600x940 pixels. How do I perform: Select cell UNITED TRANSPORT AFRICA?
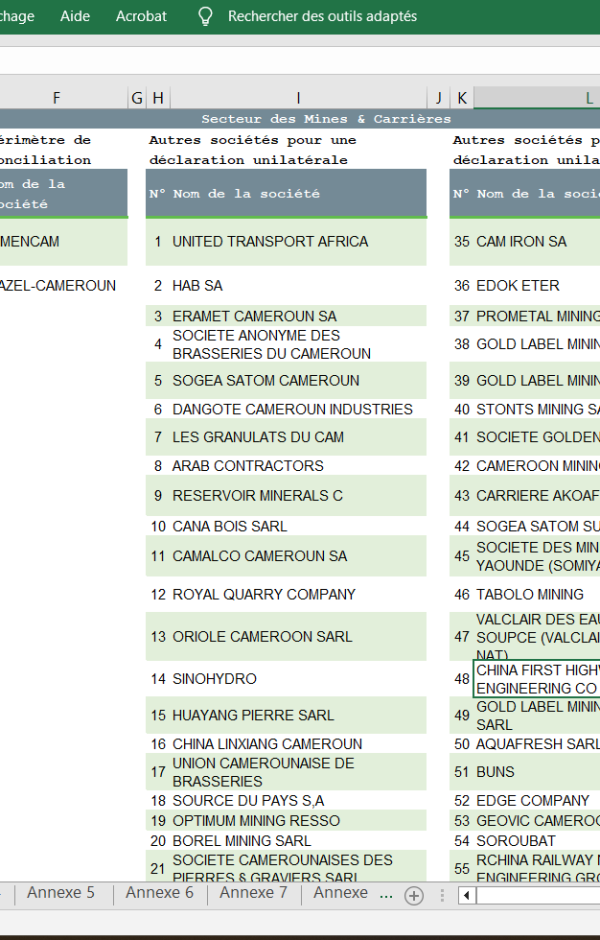[x=299, y=242]
